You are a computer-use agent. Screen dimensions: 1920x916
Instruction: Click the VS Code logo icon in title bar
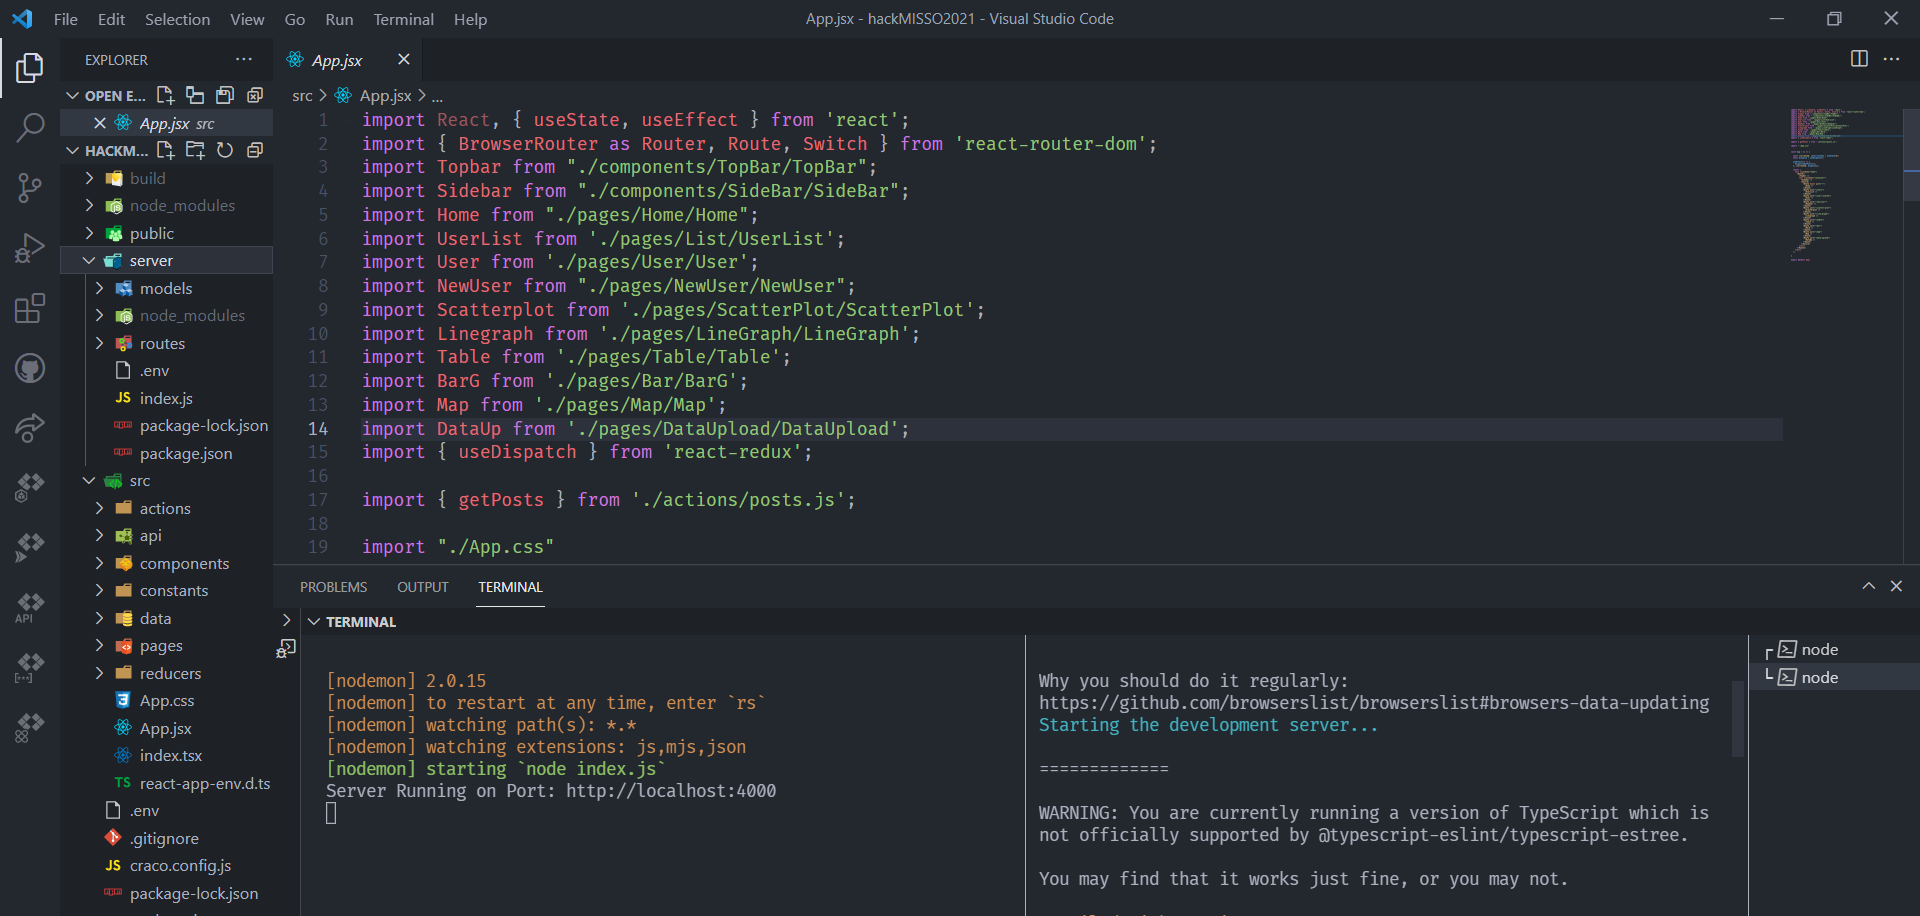[22, 19]
